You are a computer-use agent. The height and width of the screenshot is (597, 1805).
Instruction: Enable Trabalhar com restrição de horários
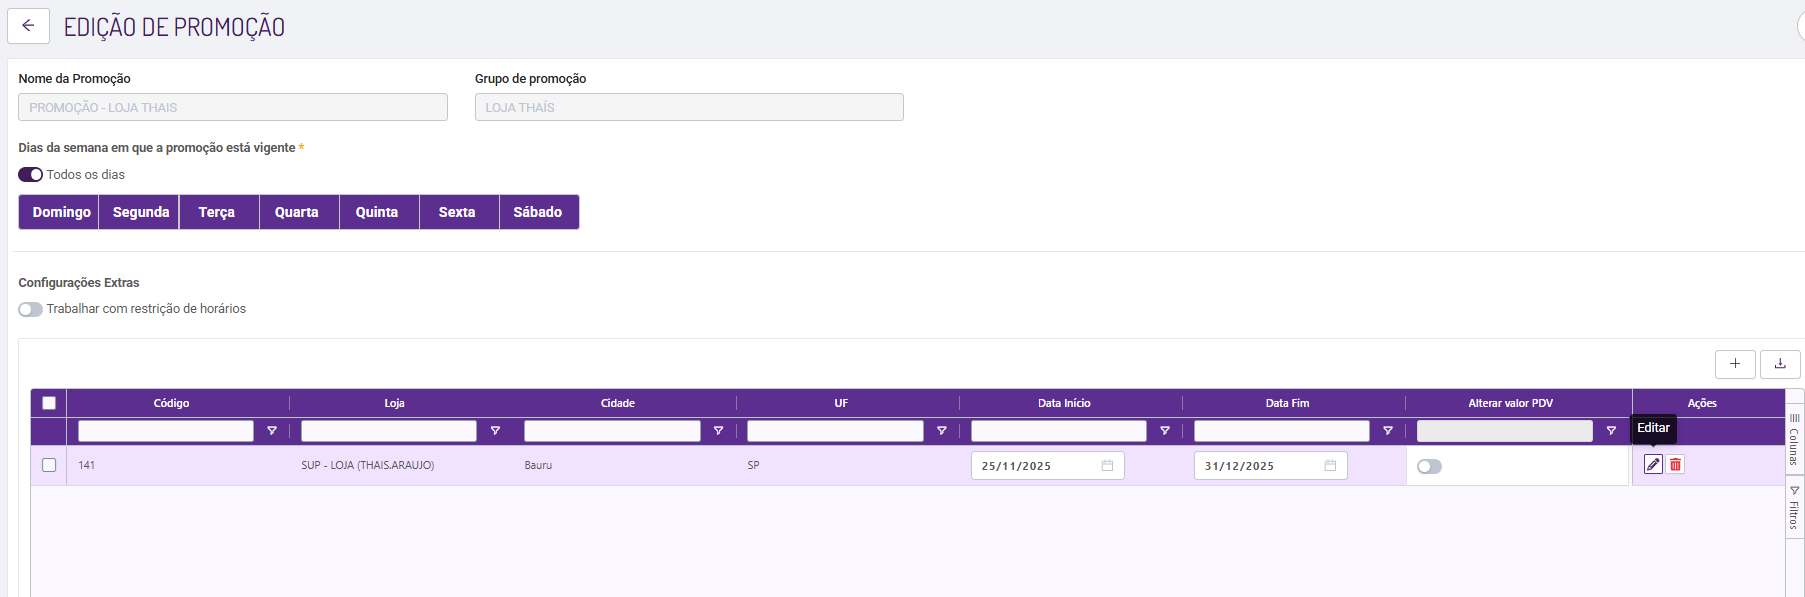pos(30,309)
